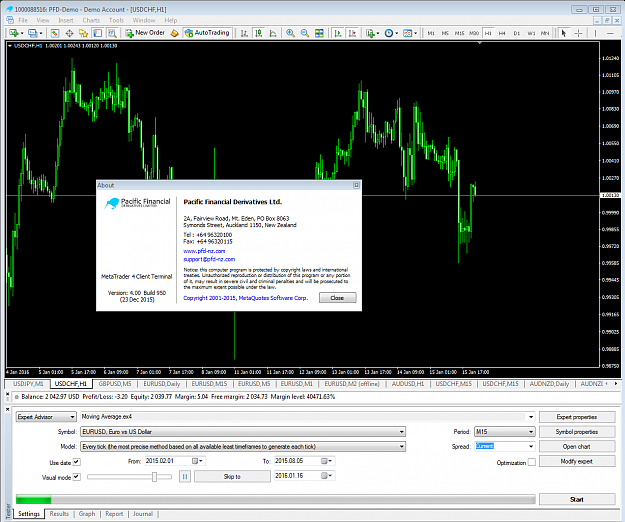Zoom out on the chart
The image size is (625, 522).
click(x=305, y=33)
